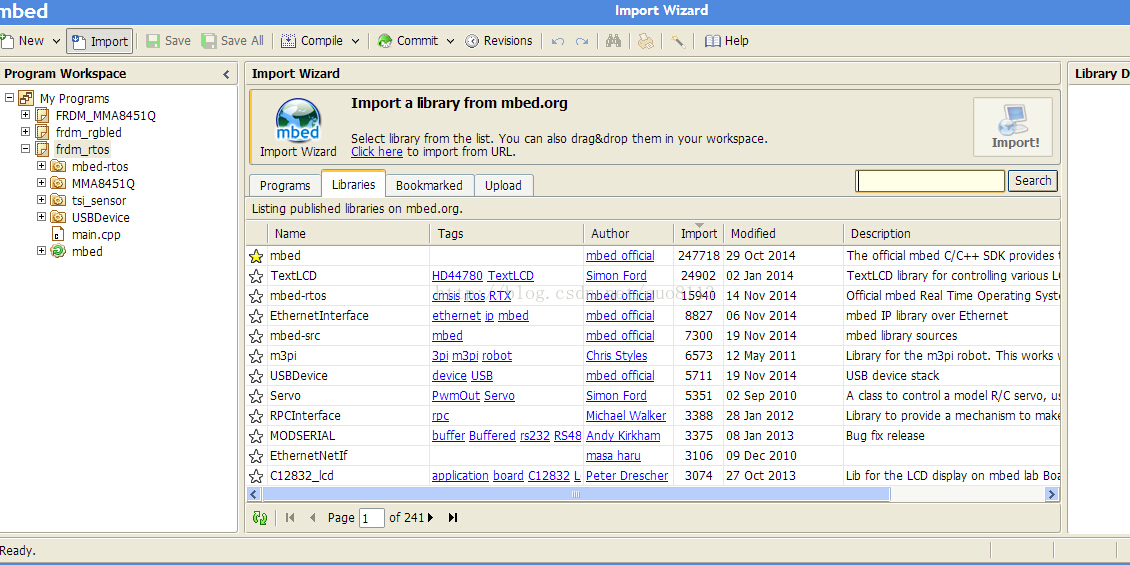Click the big Import! button
This screenshot has height=565, width=1130.
click(x=1013, y=127)
